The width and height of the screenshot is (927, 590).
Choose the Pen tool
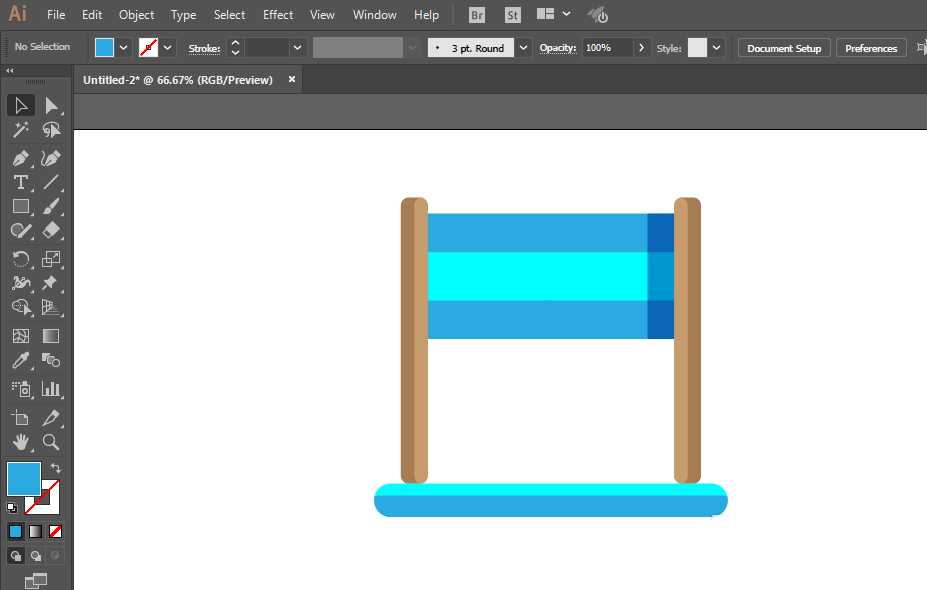[x=20, y=158]
